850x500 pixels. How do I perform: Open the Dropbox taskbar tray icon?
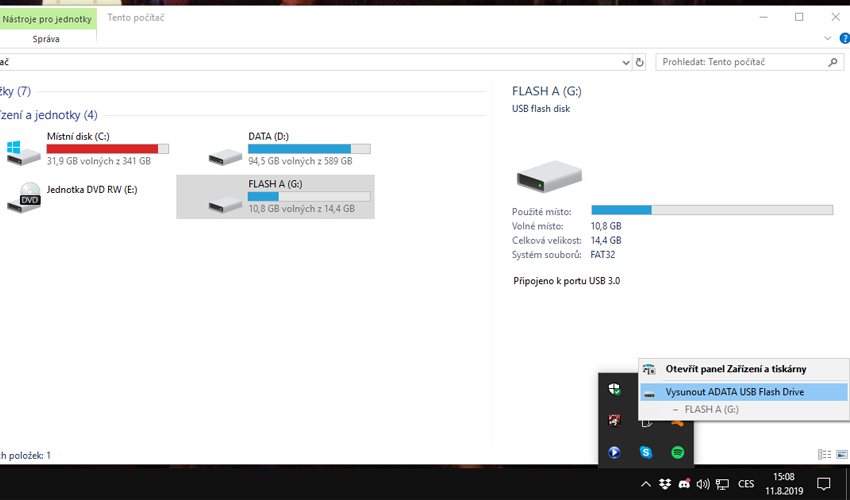(665, 484)
